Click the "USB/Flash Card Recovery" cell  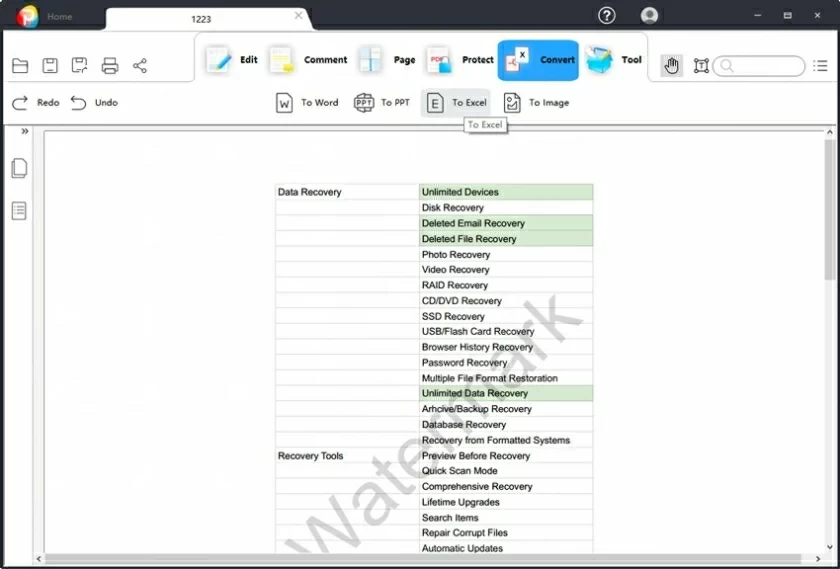click(x=506, y=331)
